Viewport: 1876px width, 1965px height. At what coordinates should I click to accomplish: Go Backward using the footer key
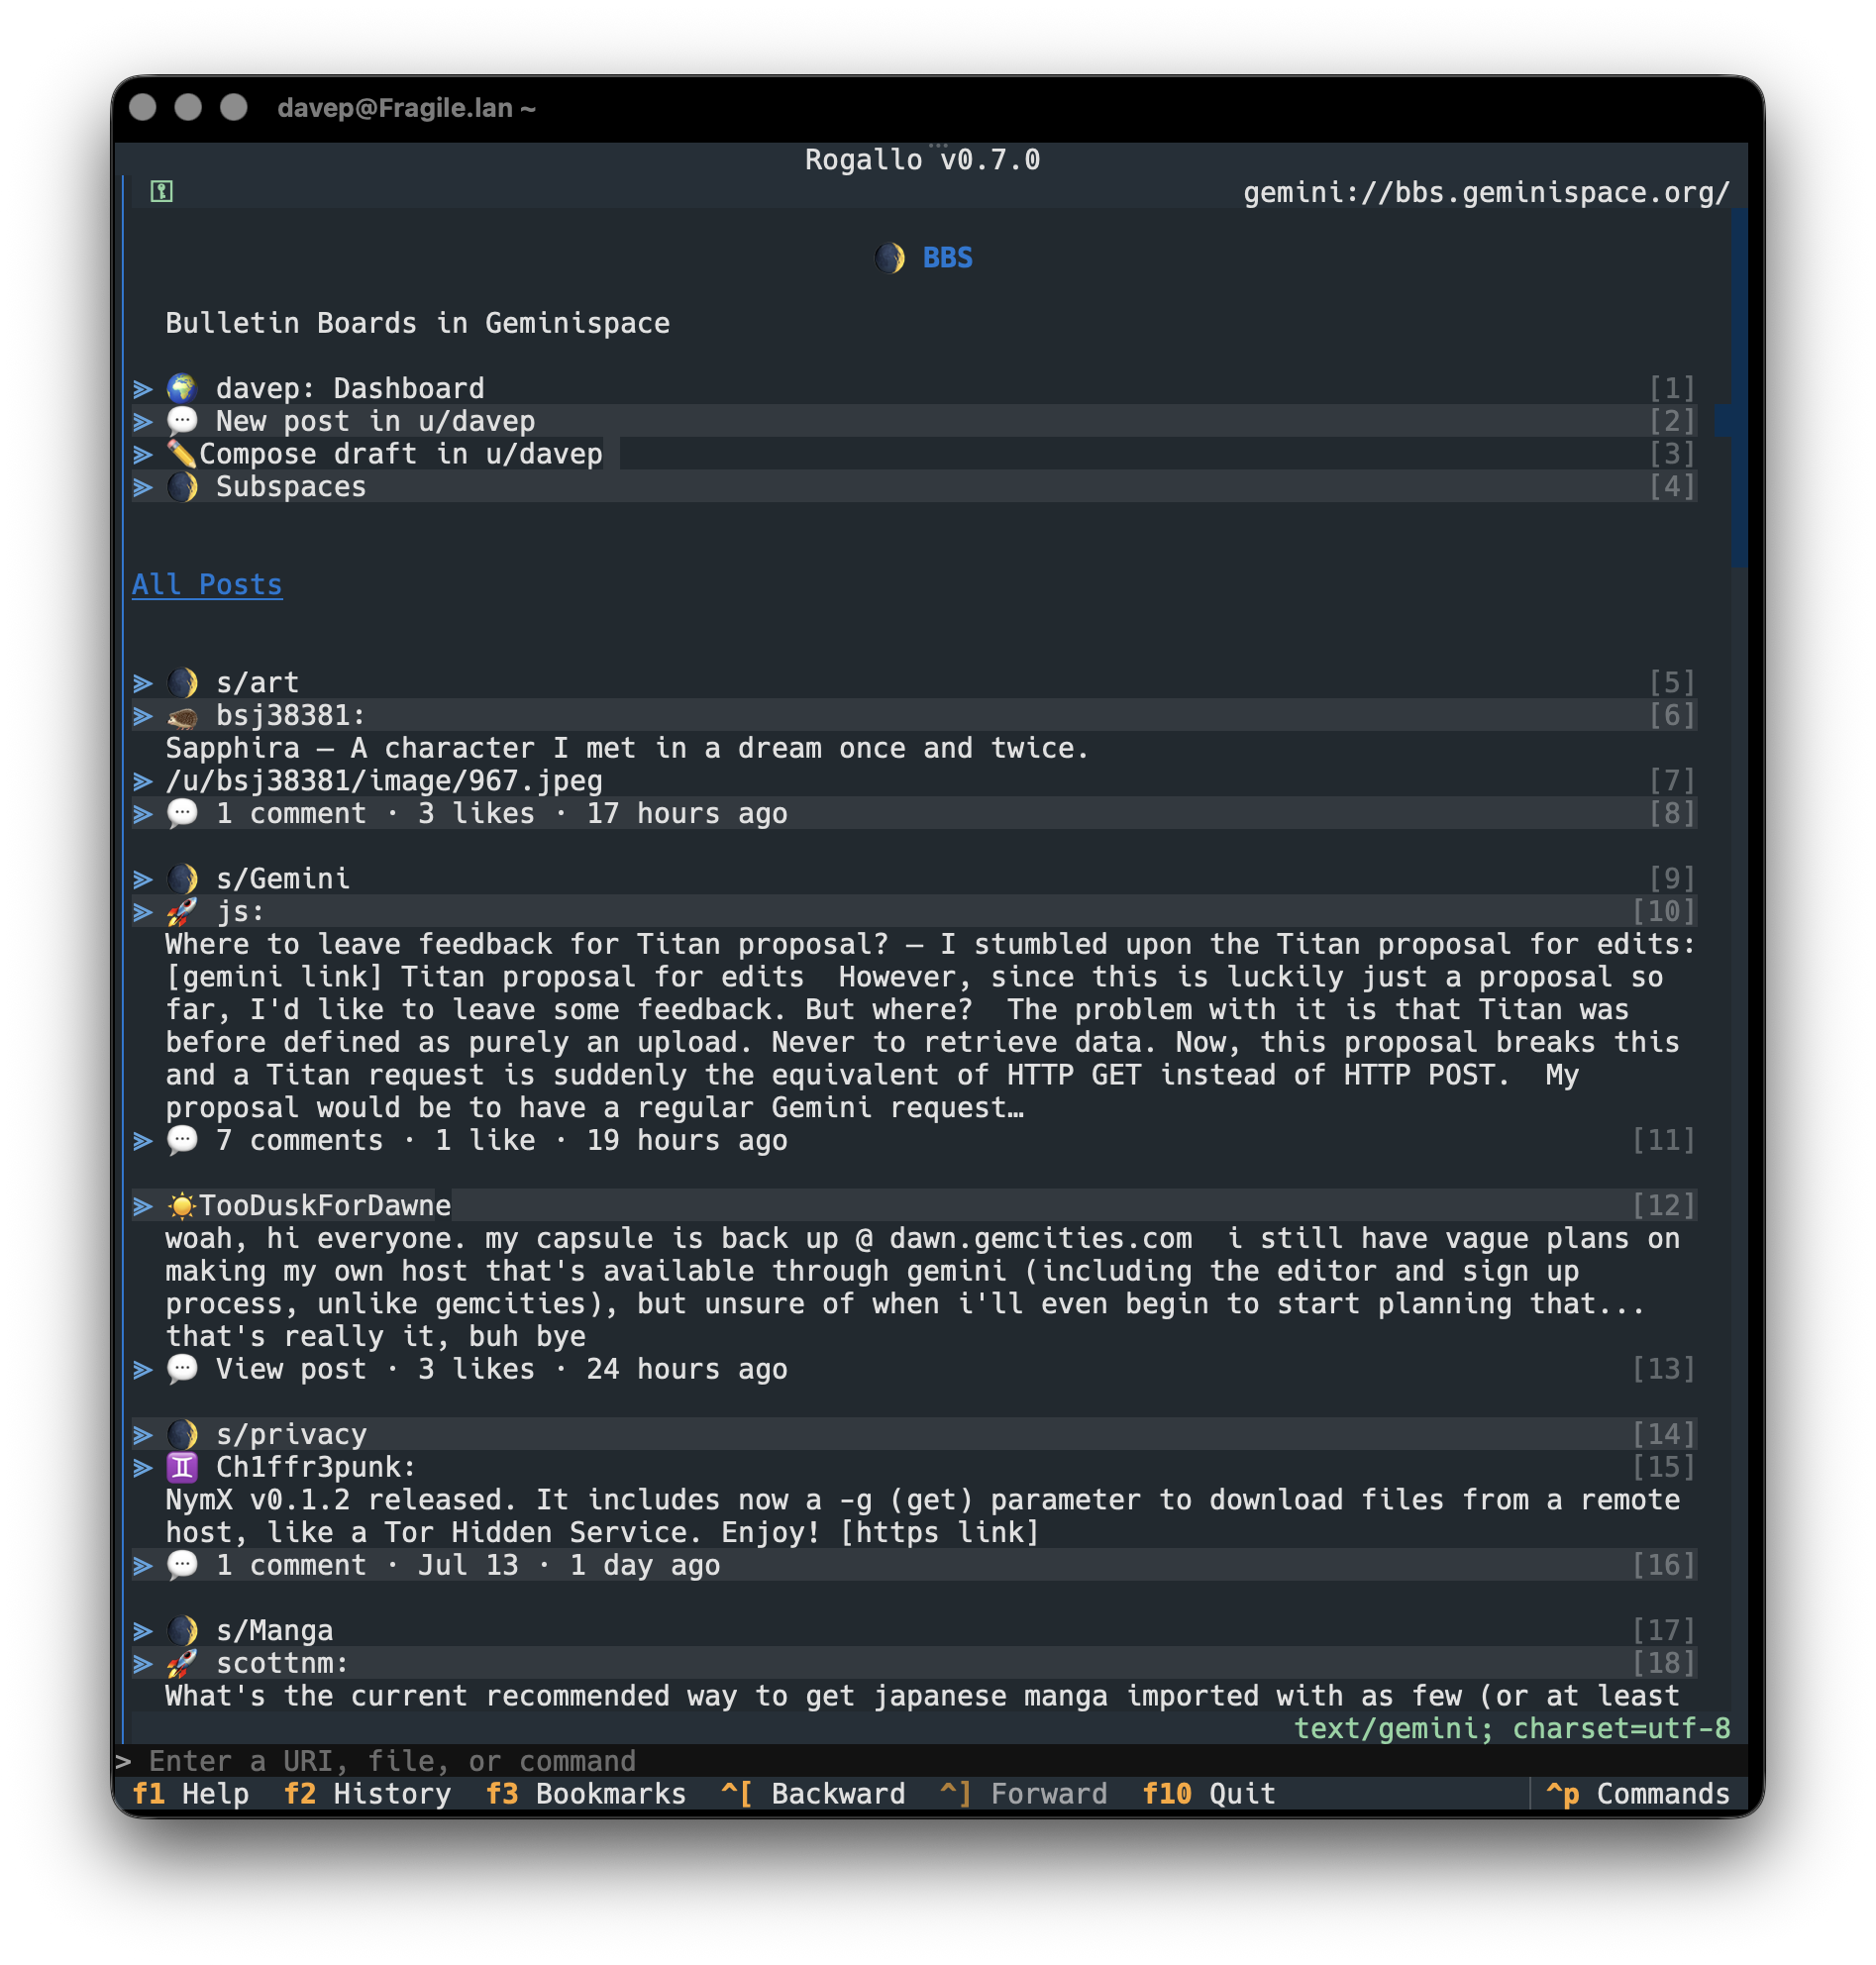point(813,1793)
